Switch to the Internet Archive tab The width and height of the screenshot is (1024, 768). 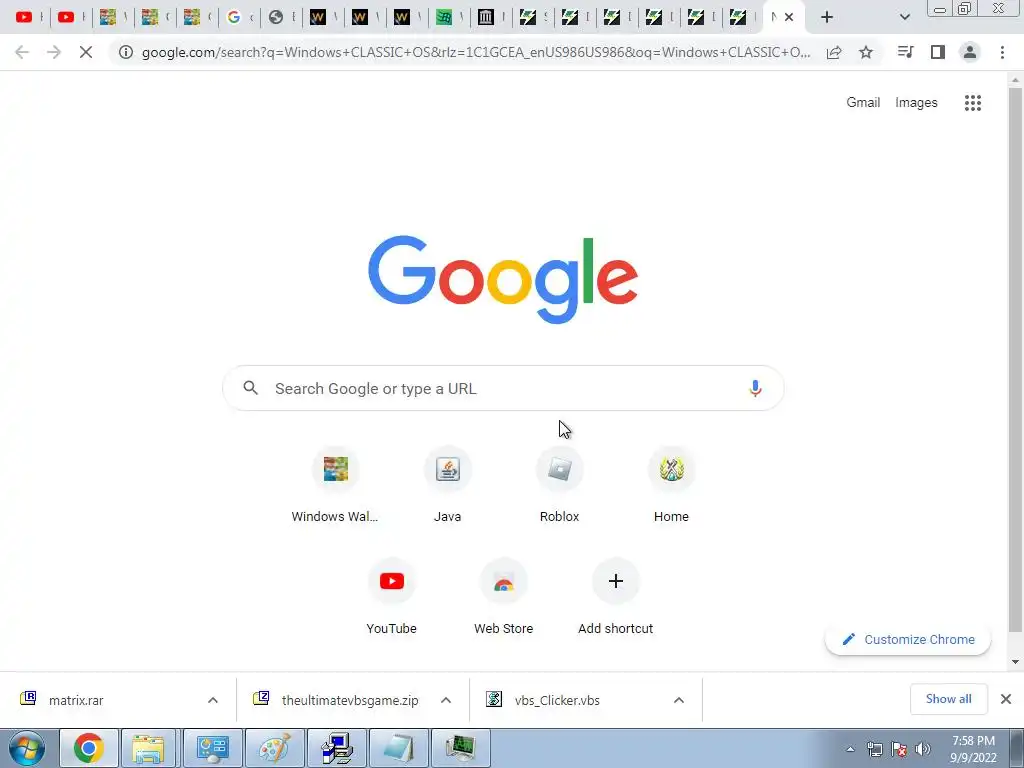click(491, 17)
